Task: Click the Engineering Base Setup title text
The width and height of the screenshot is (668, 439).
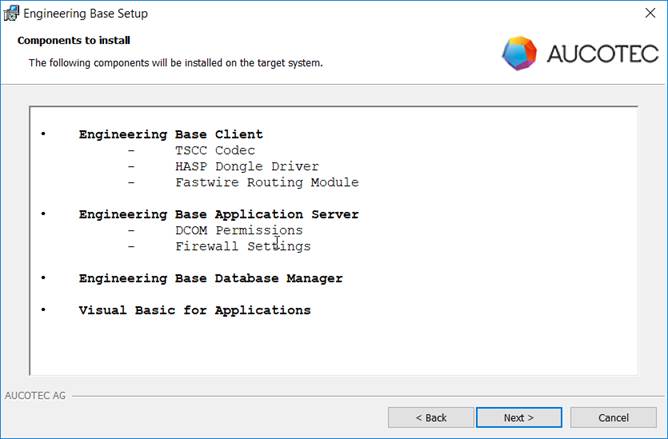Action: pos(85,13)
